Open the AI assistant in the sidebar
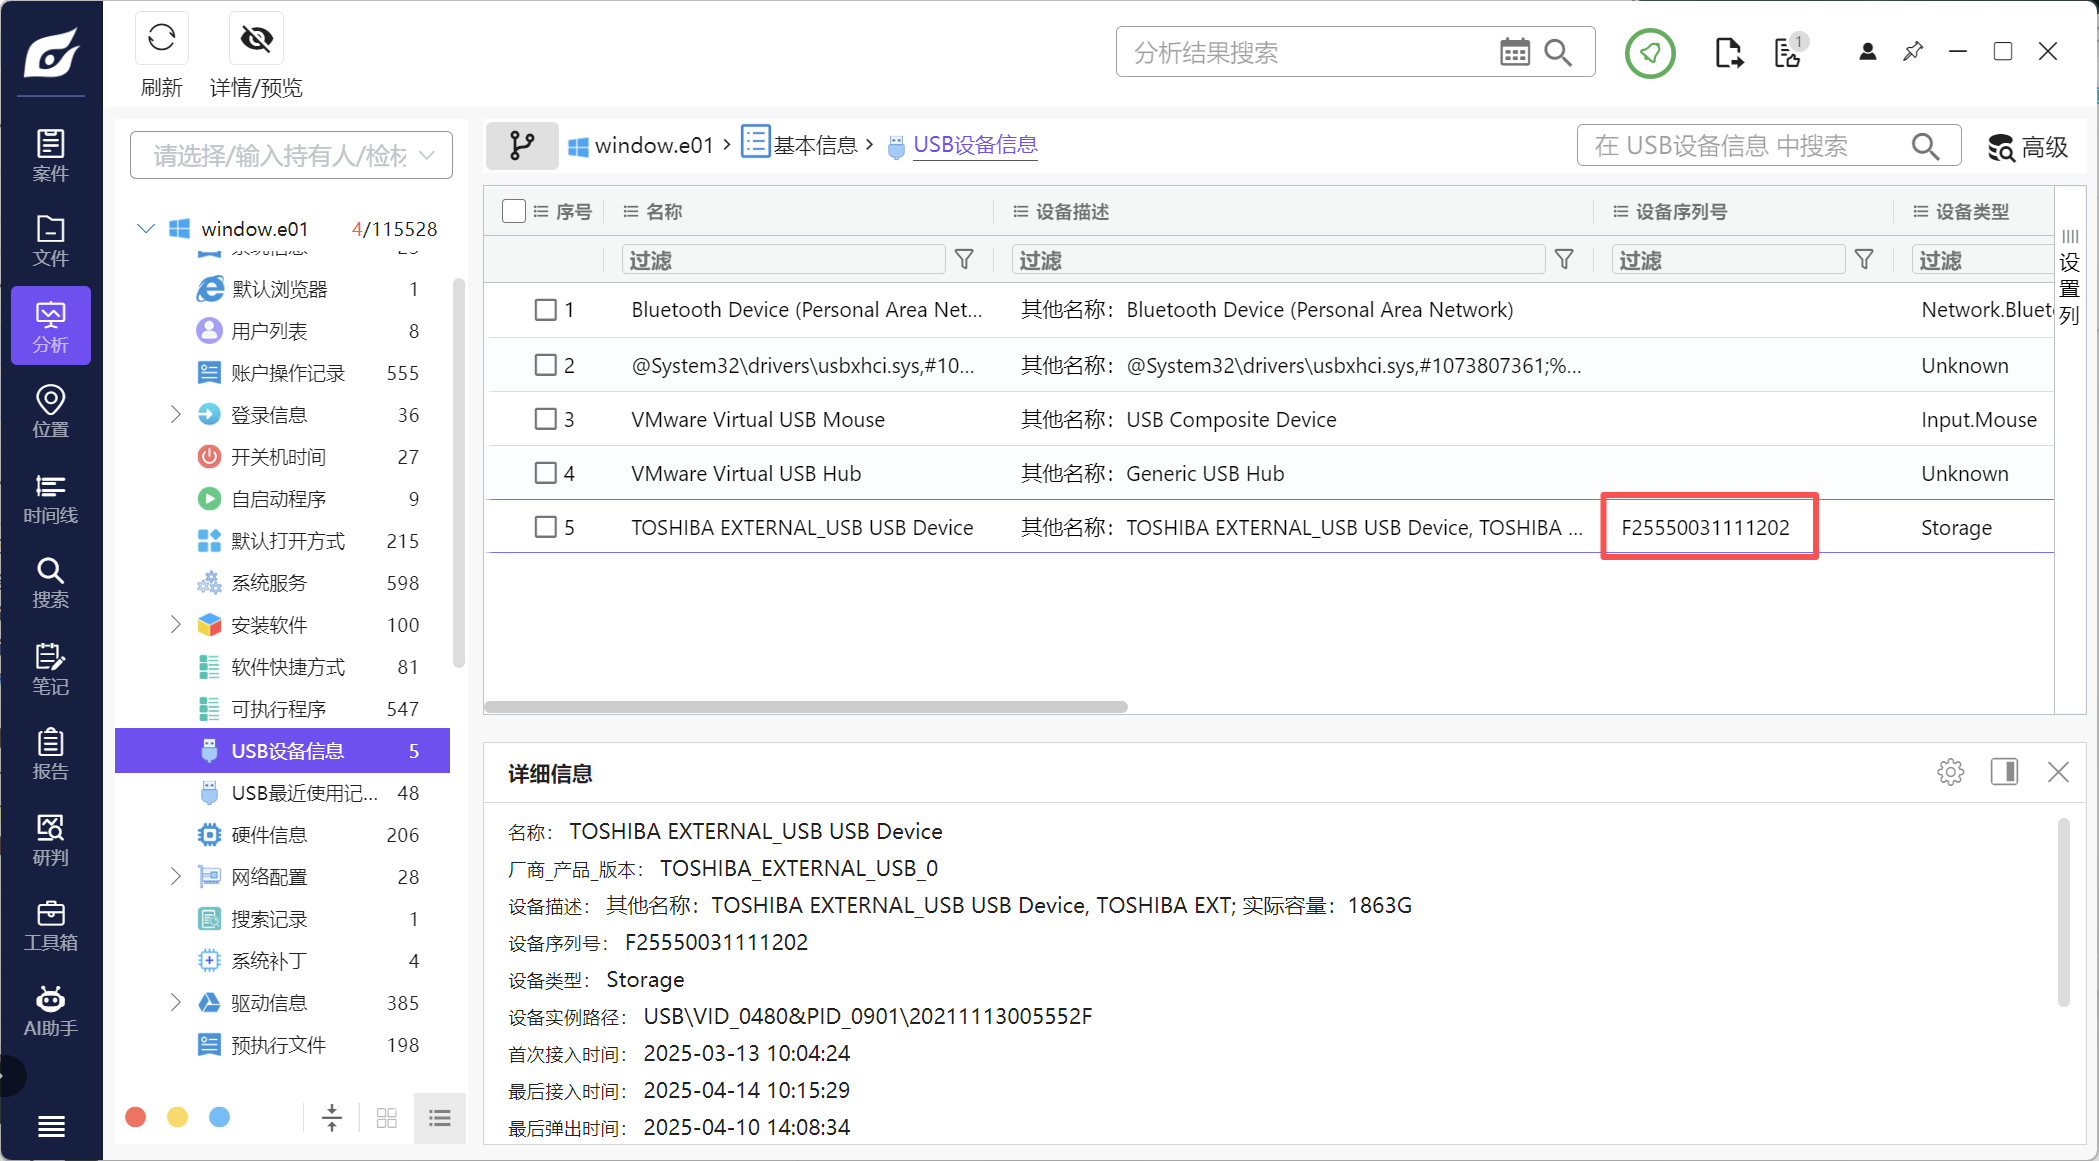The image size is (2099, 1161). coord(50,1011)
